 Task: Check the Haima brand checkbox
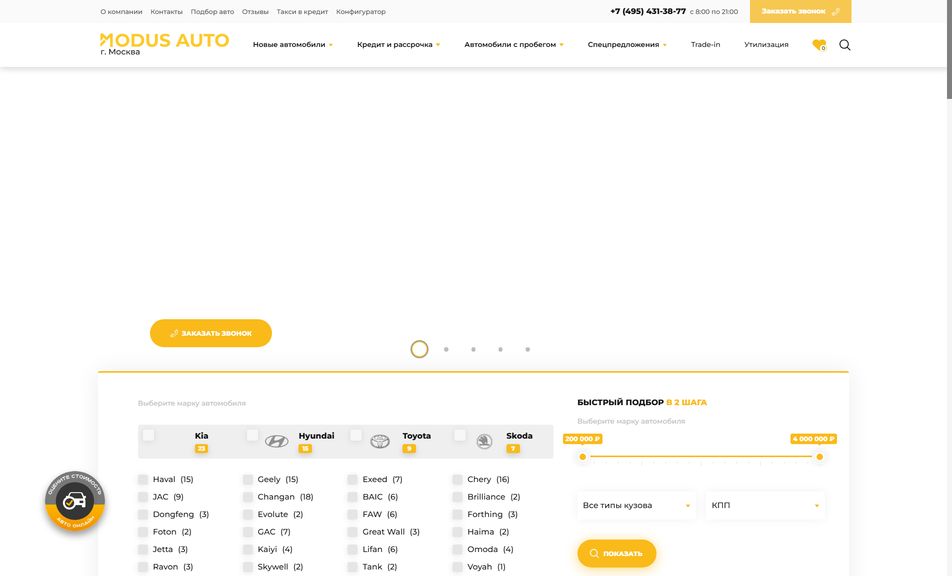(457, 532)
